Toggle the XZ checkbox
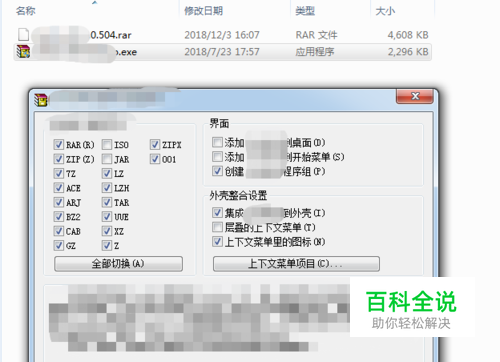This screenshot has width=500, height=362. [107, 231]
